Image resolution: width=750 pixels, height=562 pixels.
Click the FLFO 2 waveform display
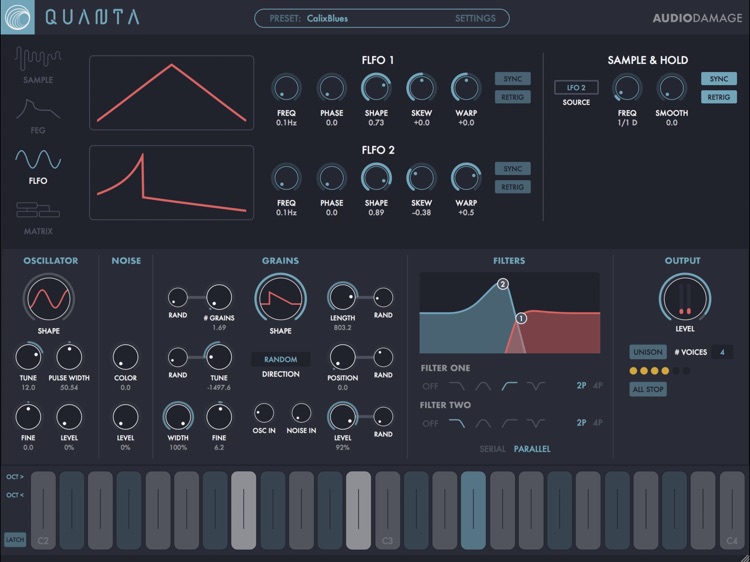coord(172,183)
